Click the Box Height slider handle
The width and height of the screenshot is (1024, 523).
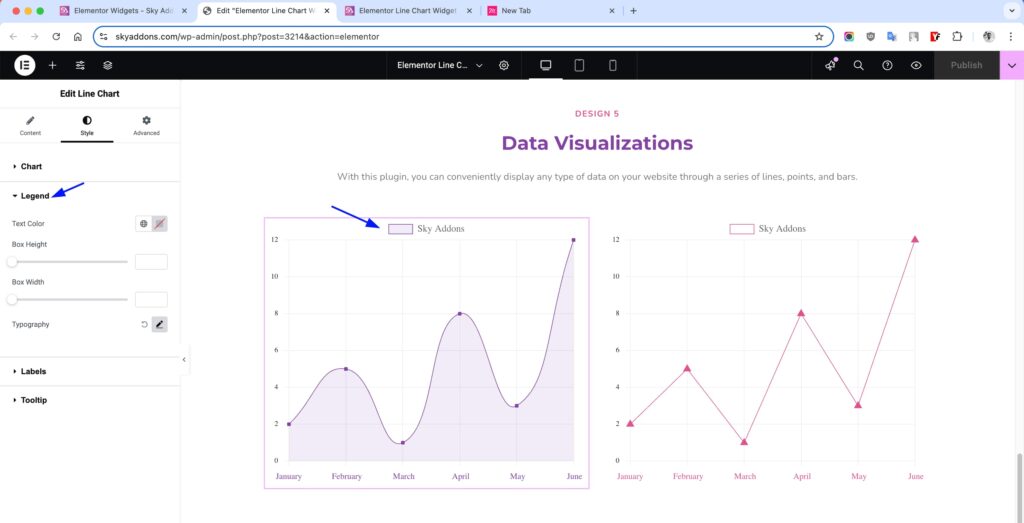click(x=12, y=262)
